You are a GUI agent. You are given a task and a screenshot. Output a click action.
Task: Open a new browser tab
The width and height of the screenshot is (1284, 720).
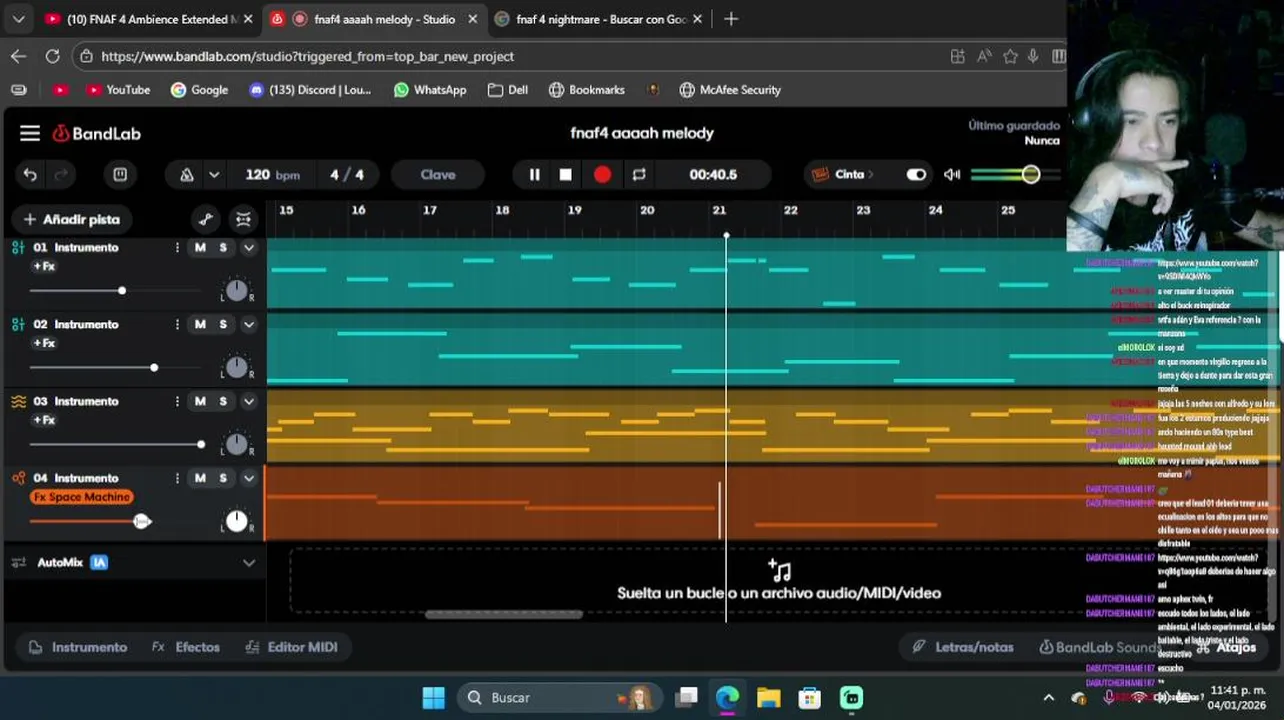(x=731, y=19)
